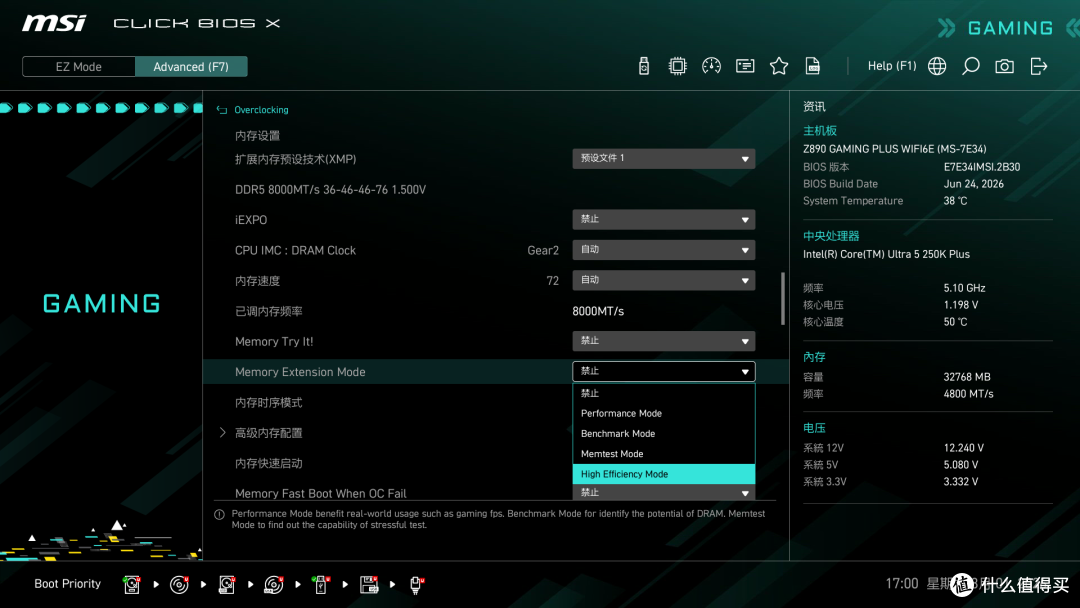Image resolution: width=1080 pixels, height=608 pixels.
Task: Open the M-Flash USB drive tool
Action: (x=643, y=66)
